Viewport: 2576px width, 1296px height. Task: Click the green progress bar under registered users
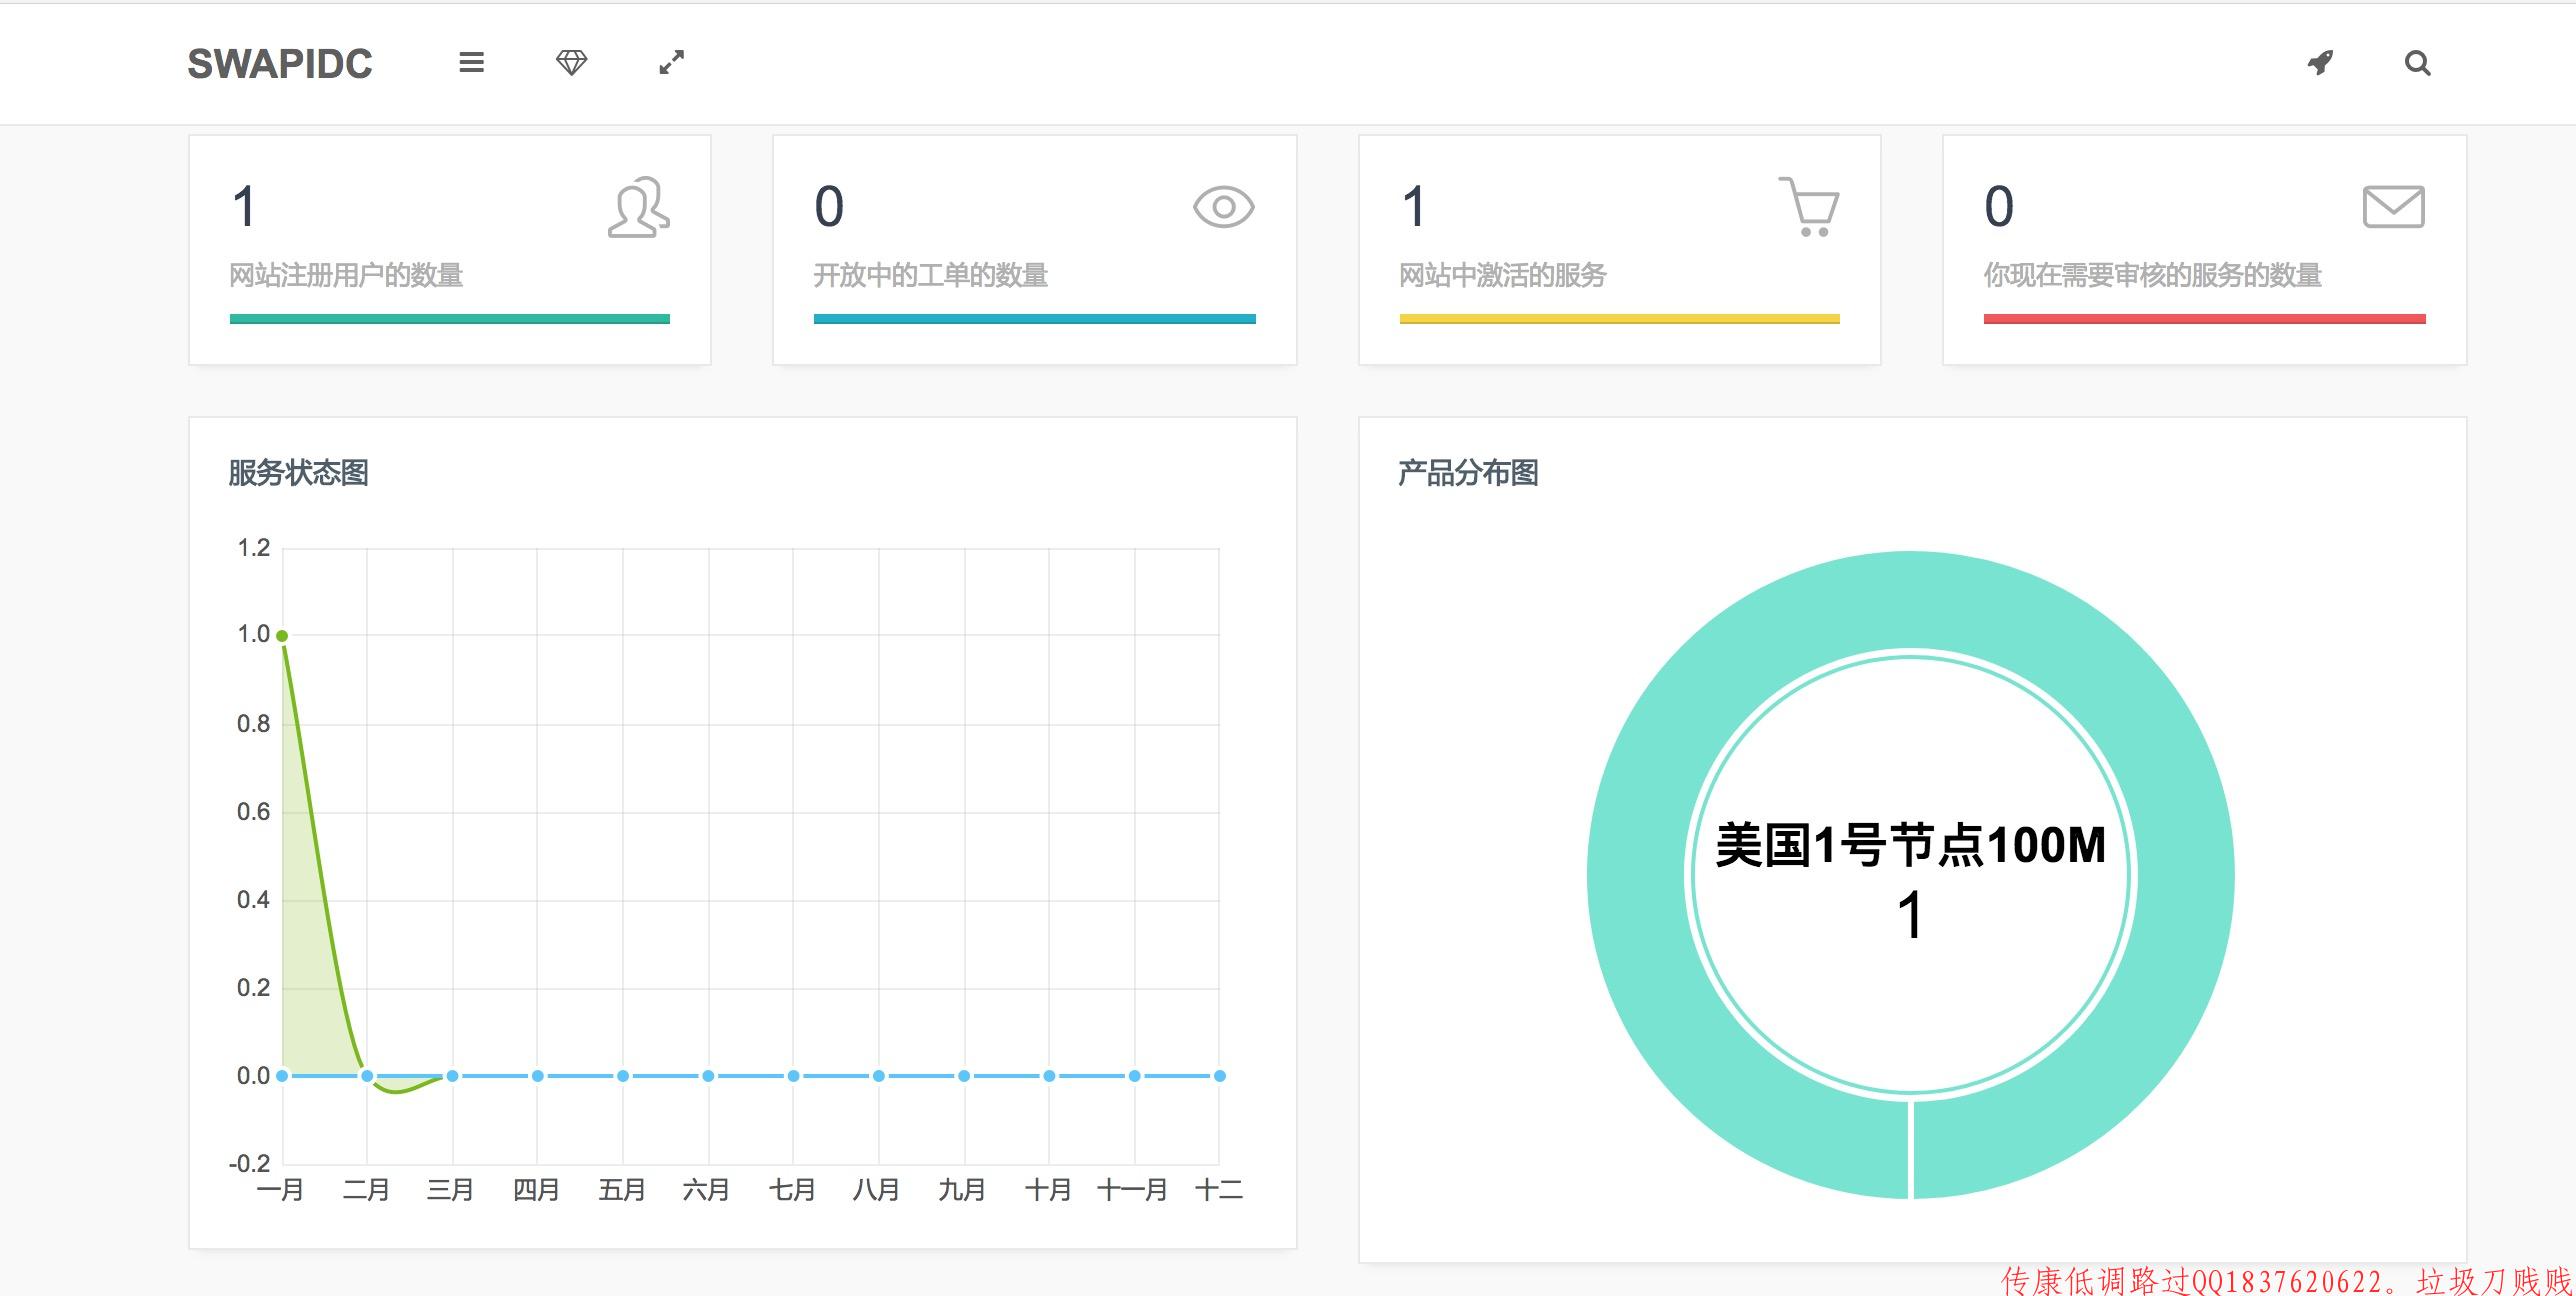click(450, 319)
